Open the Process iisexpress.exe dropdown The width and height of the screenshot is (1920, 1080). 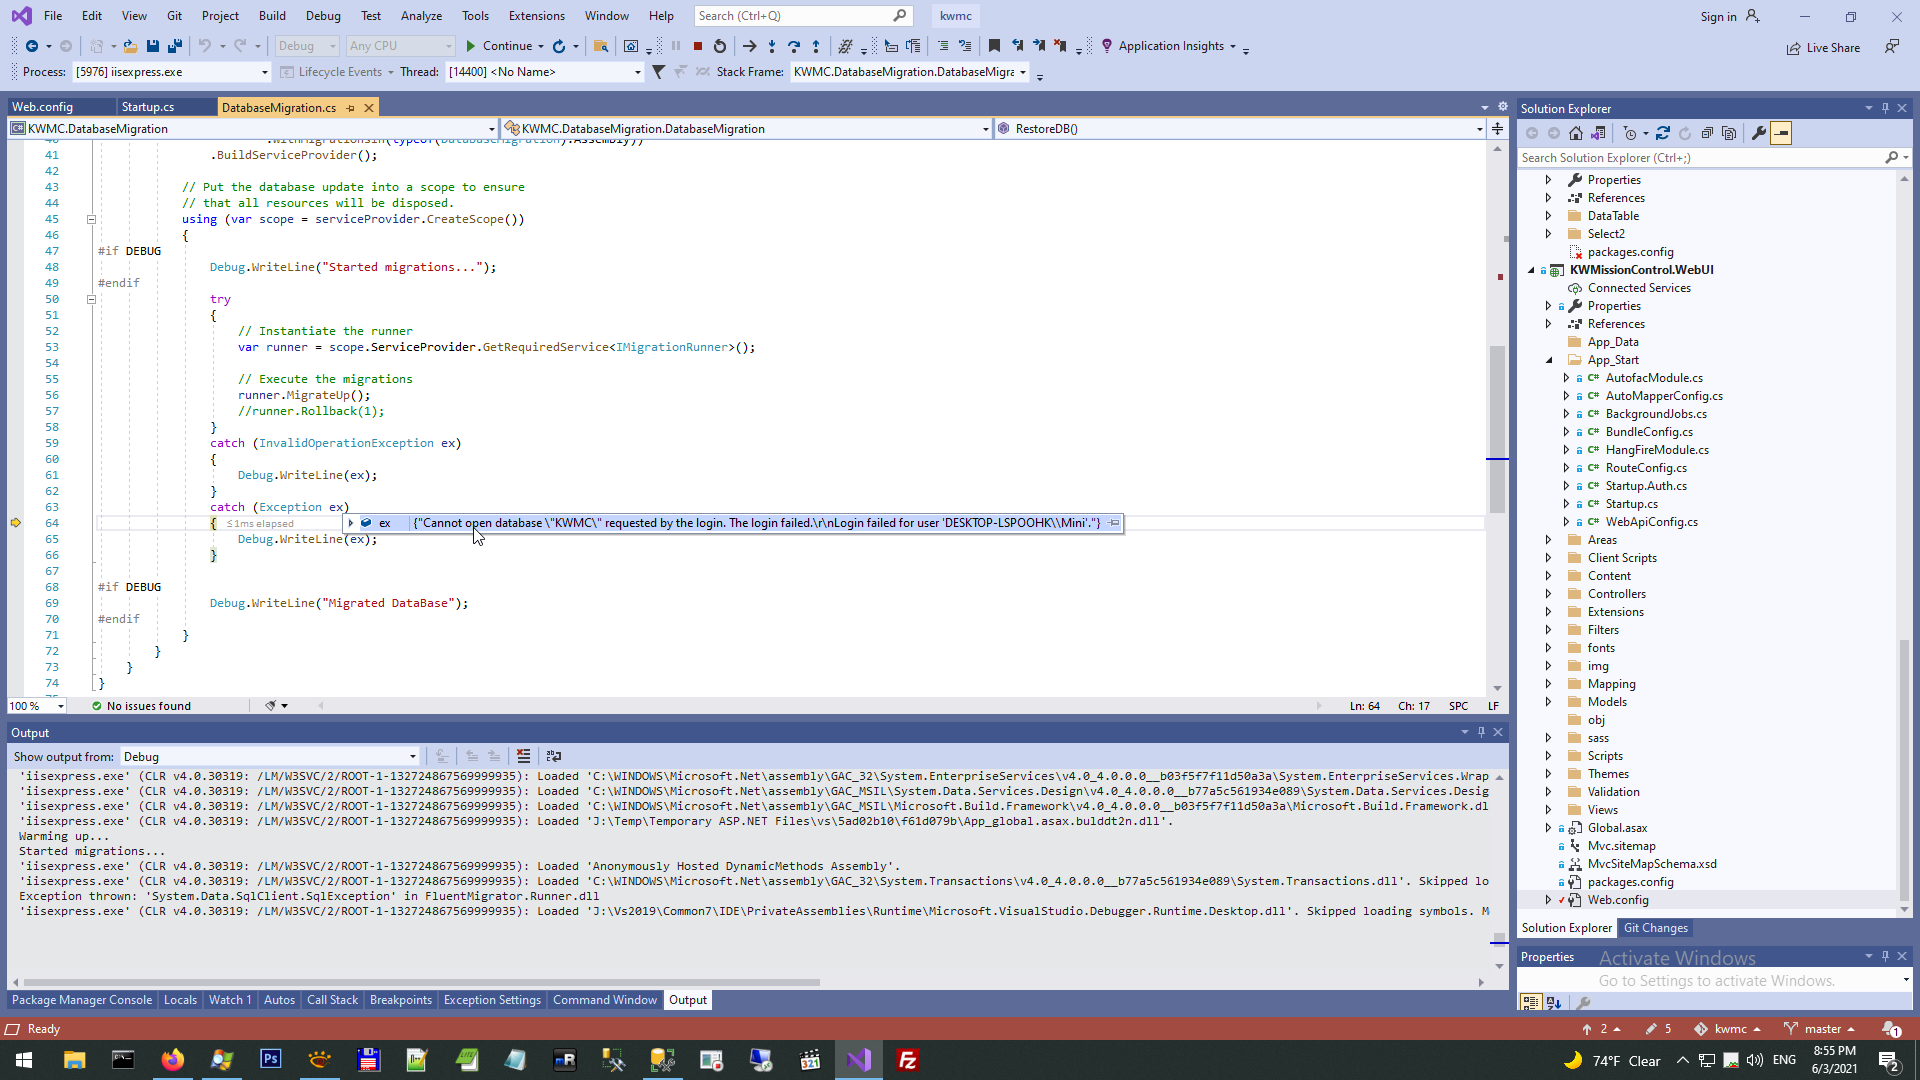(x=264, y=72)
